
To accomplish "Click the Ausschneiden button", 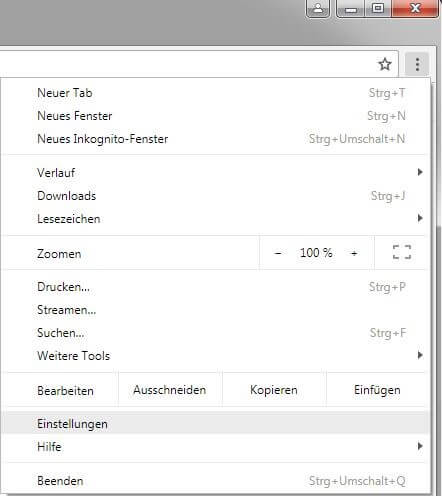I will (x=170, y=390).
